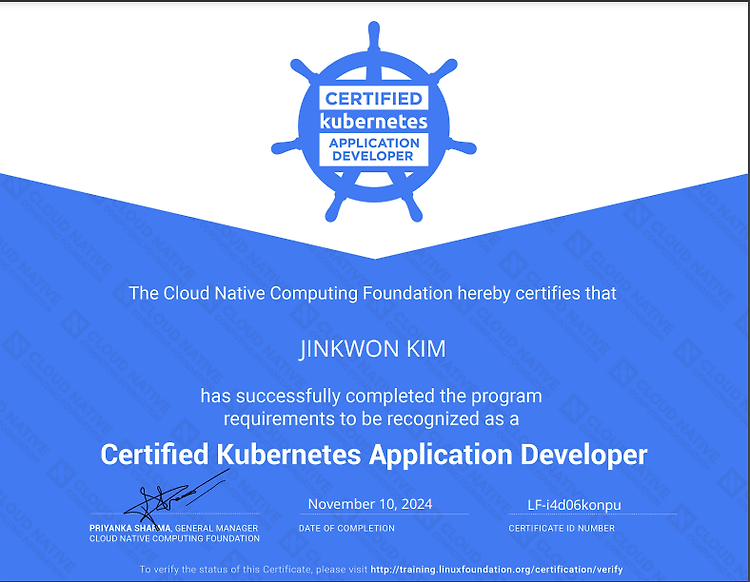Click 'CLOUD NATIVE COMPUTING FOUNDATION' under signature

[174, 538]
